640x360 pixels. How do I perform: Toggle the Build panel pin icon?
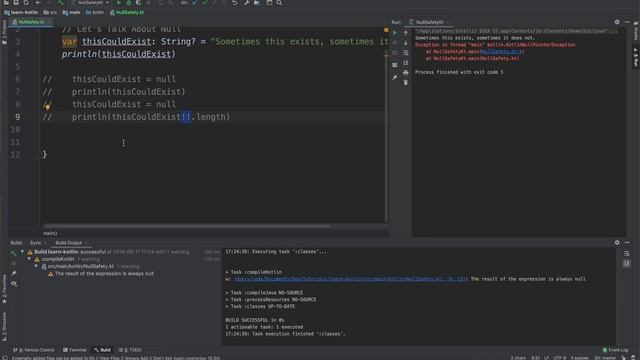click(x=14, y=273)
